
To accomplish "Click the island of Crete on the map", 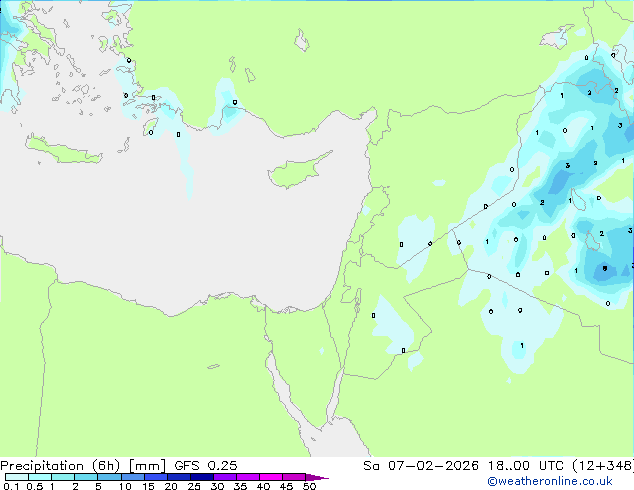I will click(63, 150).
